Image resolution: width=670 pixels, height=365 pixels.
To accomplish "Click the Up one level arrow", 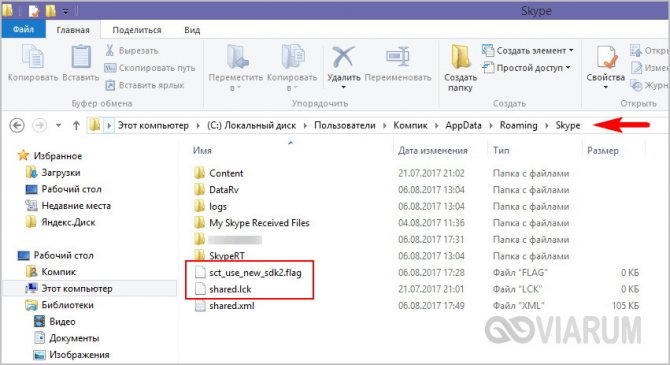I will [76, 125].
